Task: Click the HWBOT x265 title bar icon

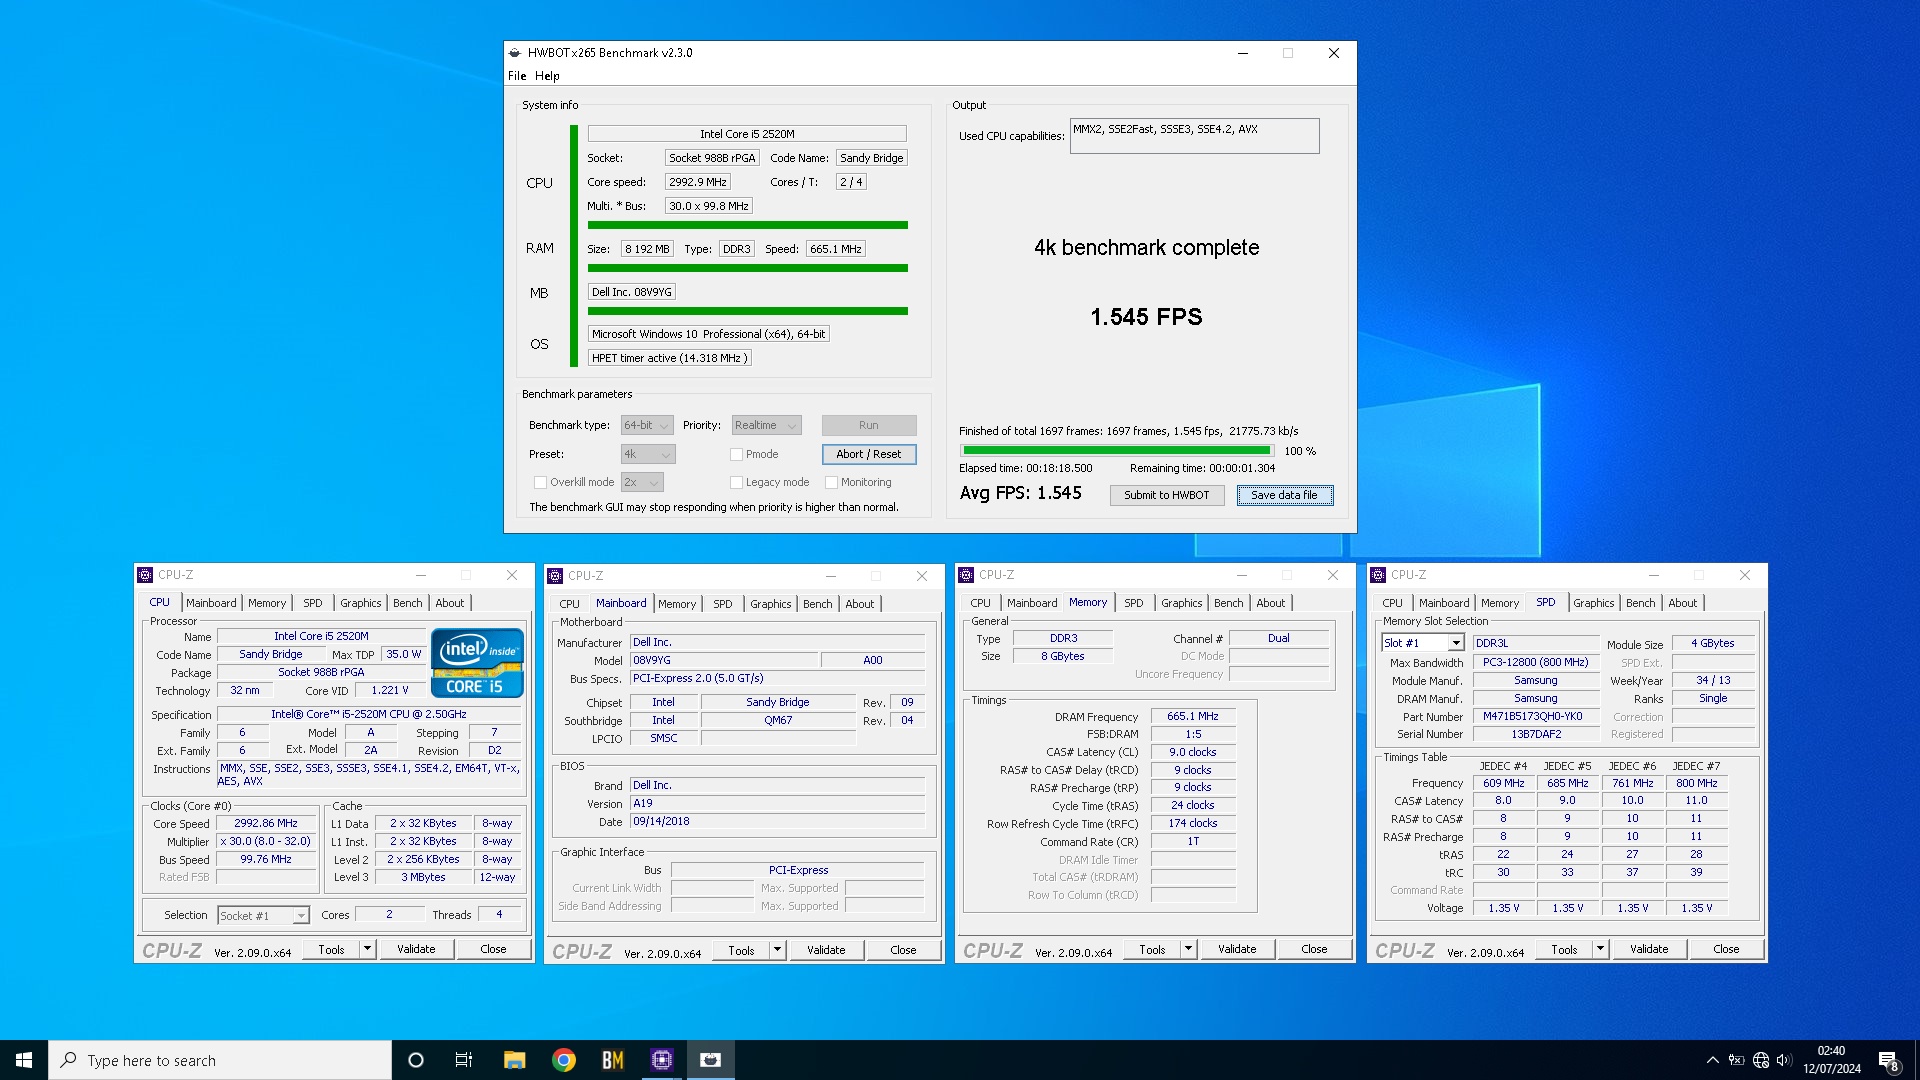Action: tap(515, 53)
